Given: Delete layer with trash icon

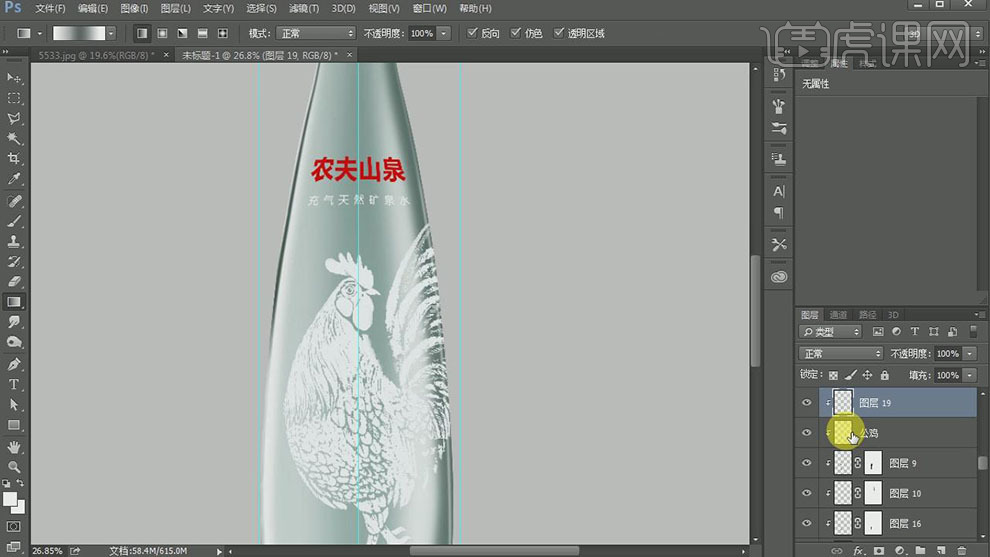Looking at the screenshot, I should coord(962,551).
